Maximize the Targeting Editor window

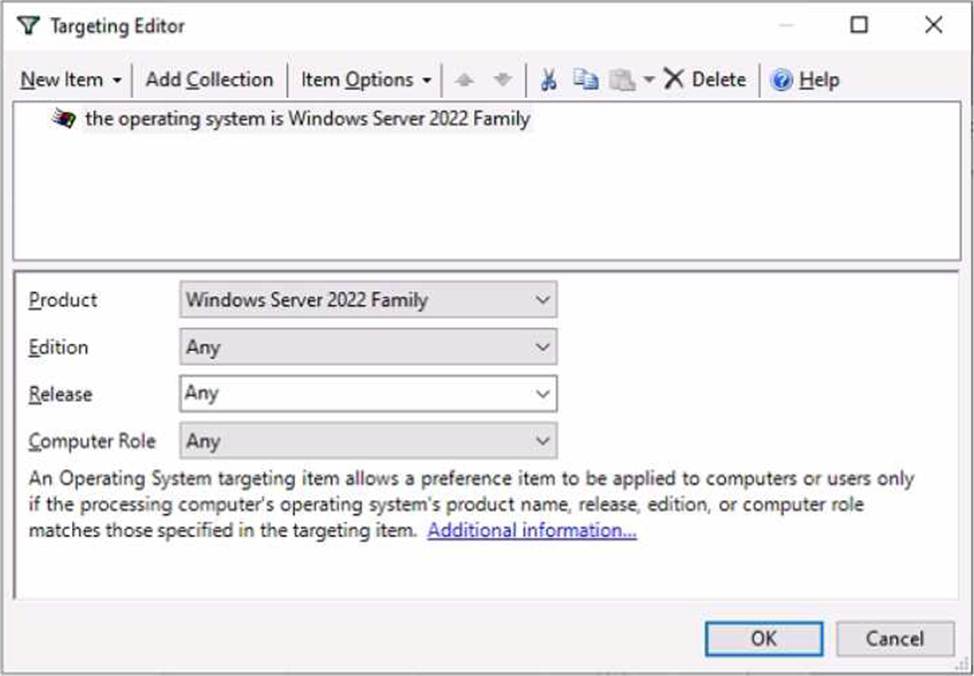[x=859, y=25]
